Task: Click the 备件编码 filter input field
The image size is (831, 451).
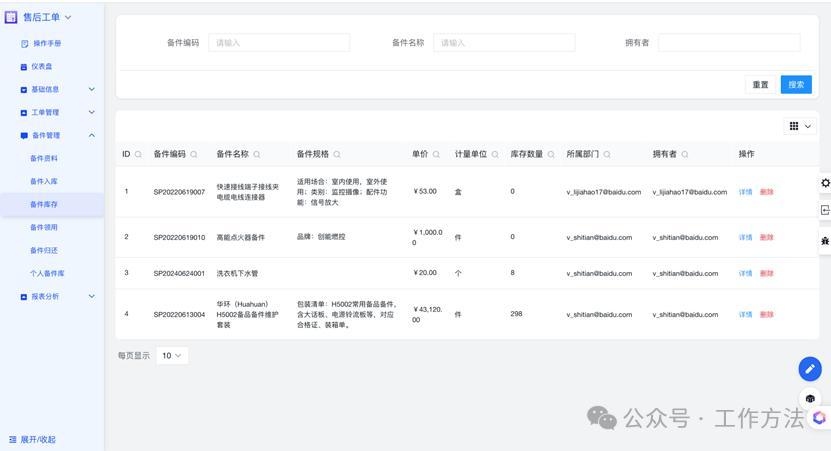Action: (279, 43)
